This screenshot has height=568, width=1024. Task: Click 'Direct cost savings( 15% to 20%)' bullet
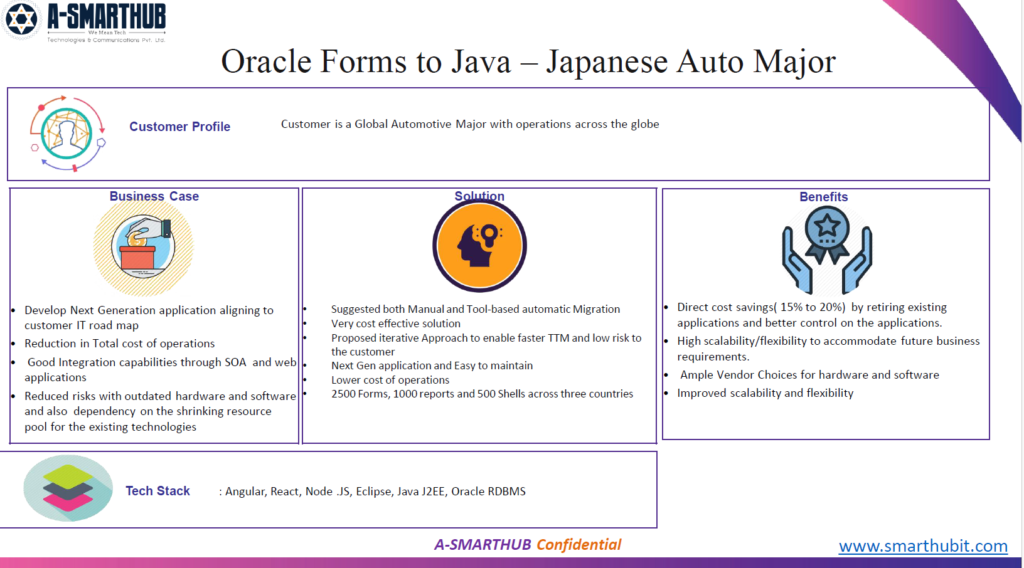click(812, 315)
